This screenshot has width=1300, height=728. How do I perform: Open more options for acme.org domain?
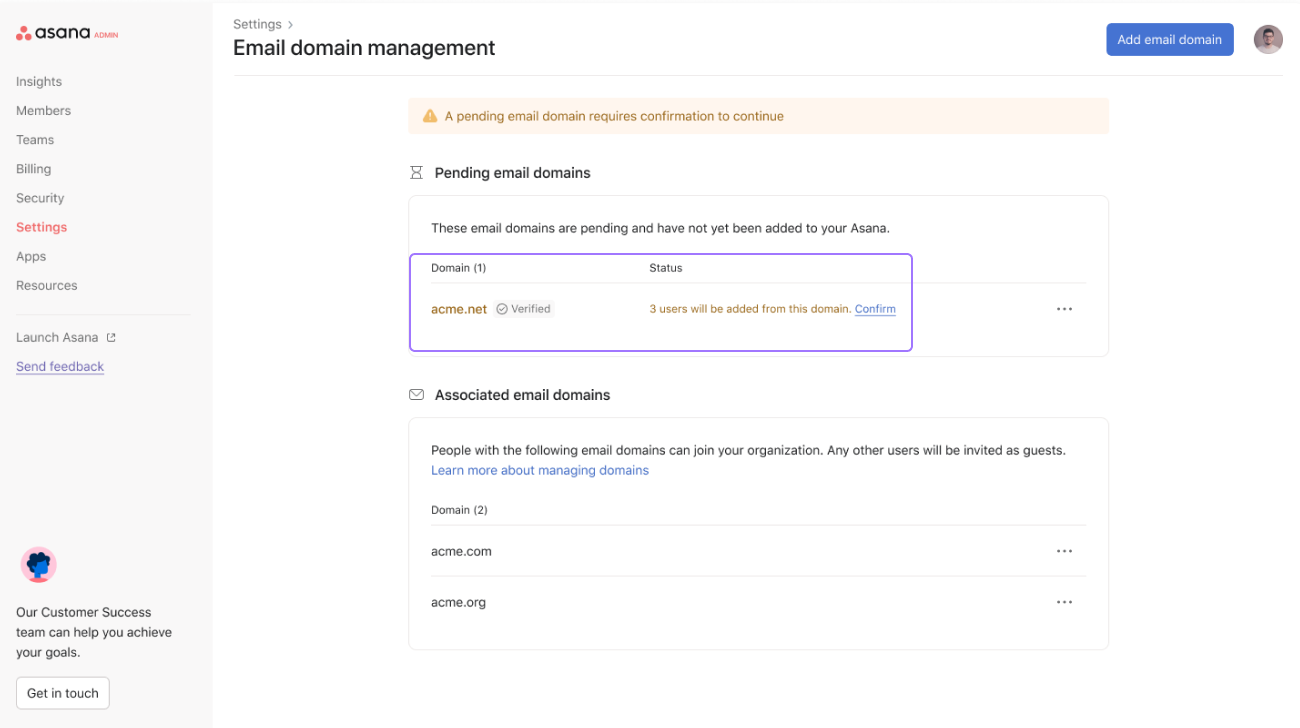pos(1064,602)
